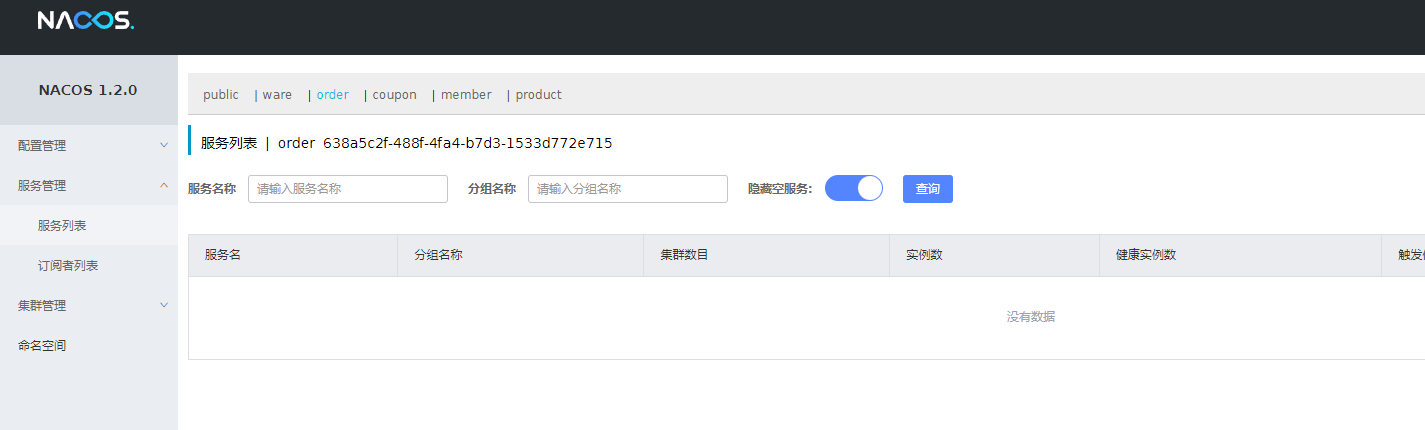Click the NACOS 1.2.0 version title
The height and width of the screenshot is (430, 1425).
click(88, 90)
